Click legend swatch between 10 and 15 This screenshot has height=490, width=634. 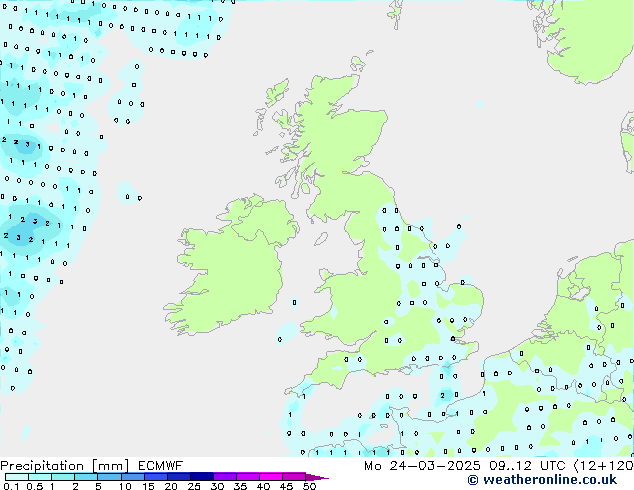[136, 477]
